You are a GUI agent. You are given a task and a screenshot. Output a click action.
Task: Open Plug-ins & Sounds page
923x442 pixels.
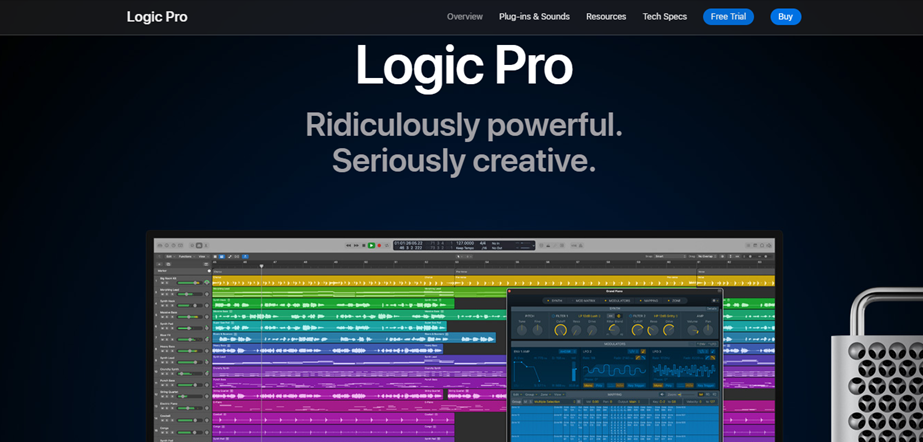[534, 17]
